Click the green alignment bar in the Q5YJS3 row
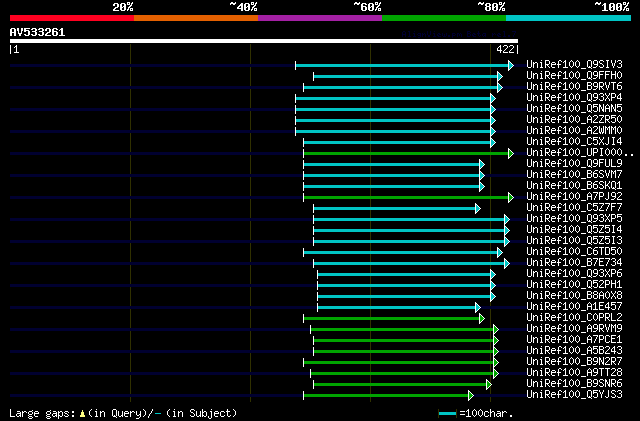Screen dimensions: 640x421 (x=386, y=396)
